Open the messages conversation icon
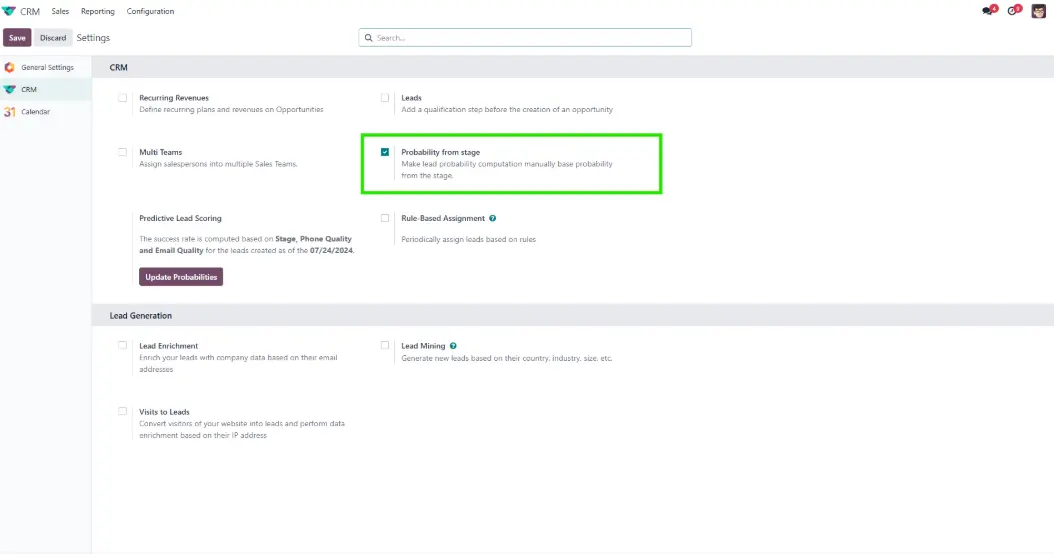This screenshot has width=1054, height=554. (x=988, y=11)
